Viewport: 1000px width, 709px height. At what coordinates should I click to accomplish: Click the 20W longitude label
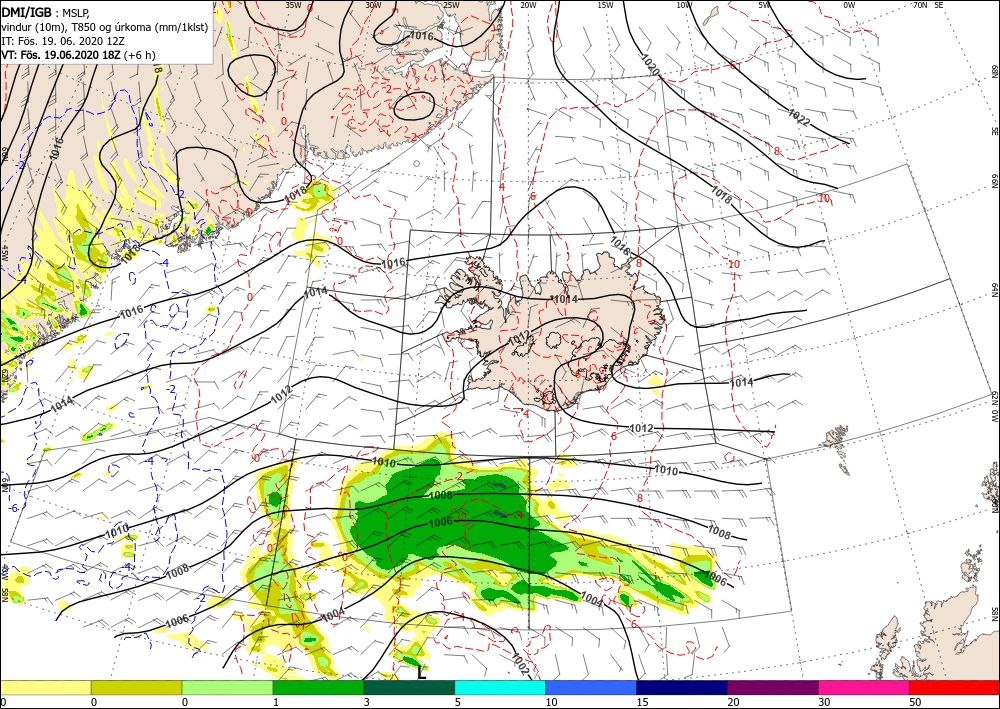click(x=528, y=5)
